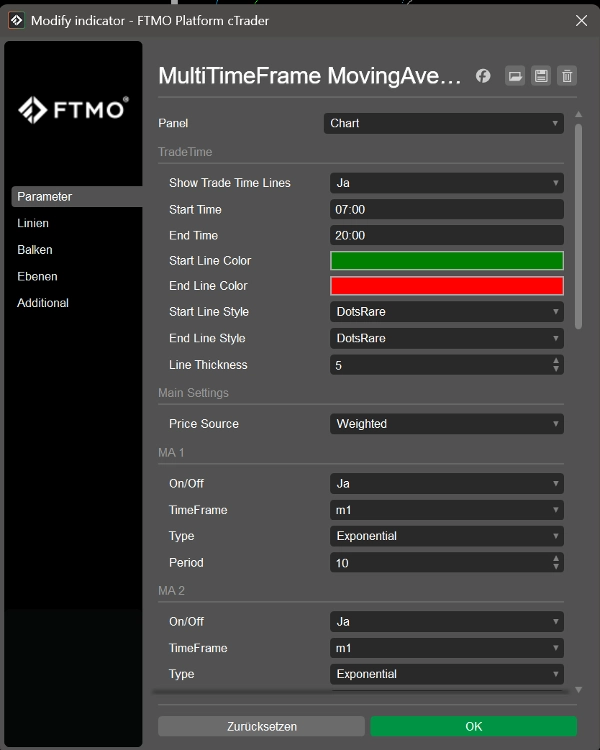Click the MultiTimeFrame MovingAve… title

pos(310,76)
